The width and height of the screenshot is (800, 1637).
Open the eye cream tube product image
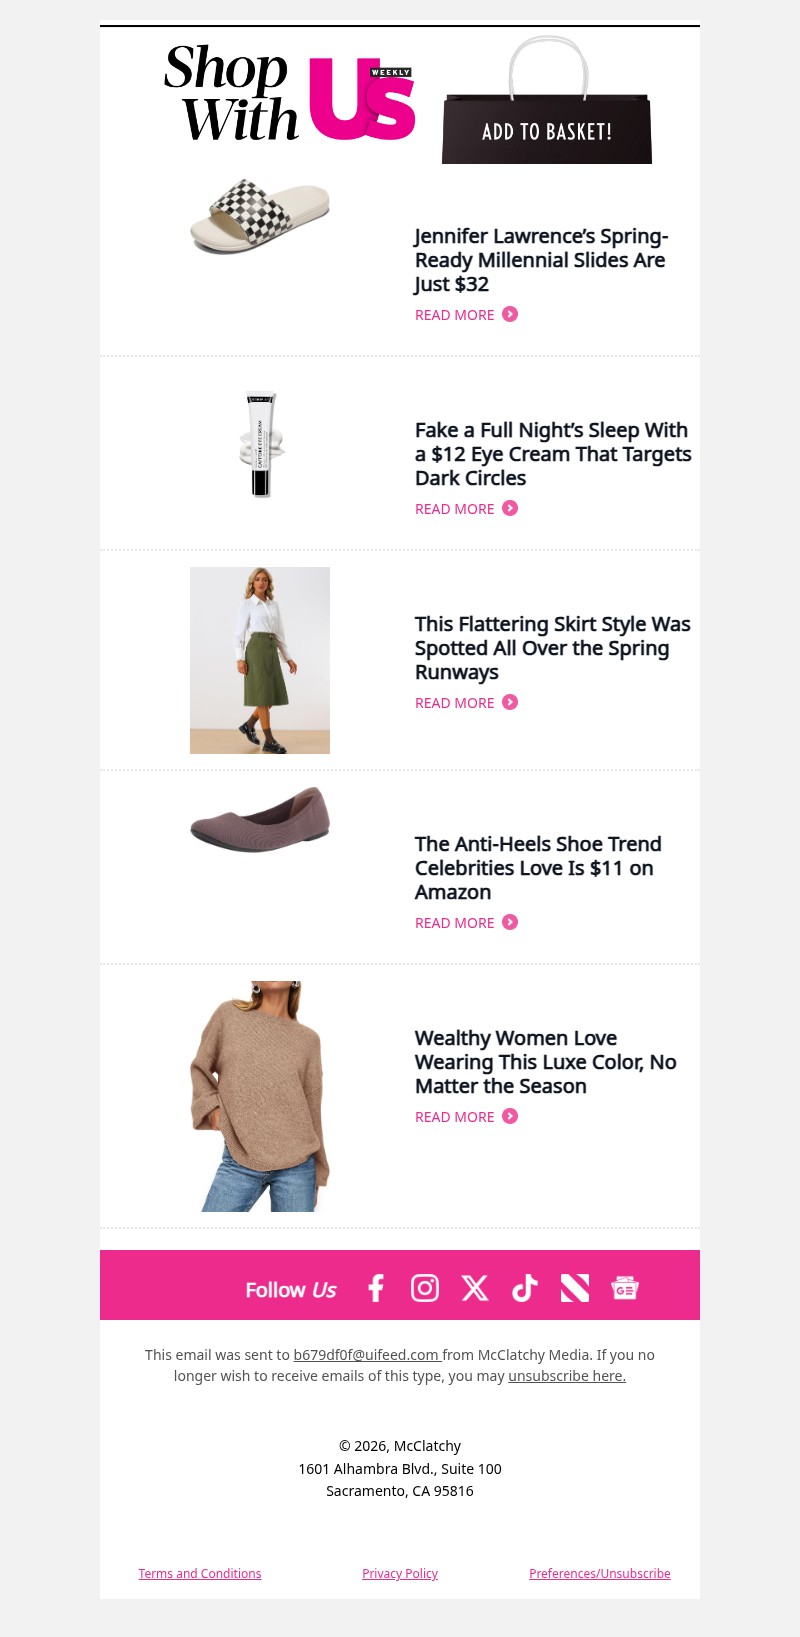point(261,444)
